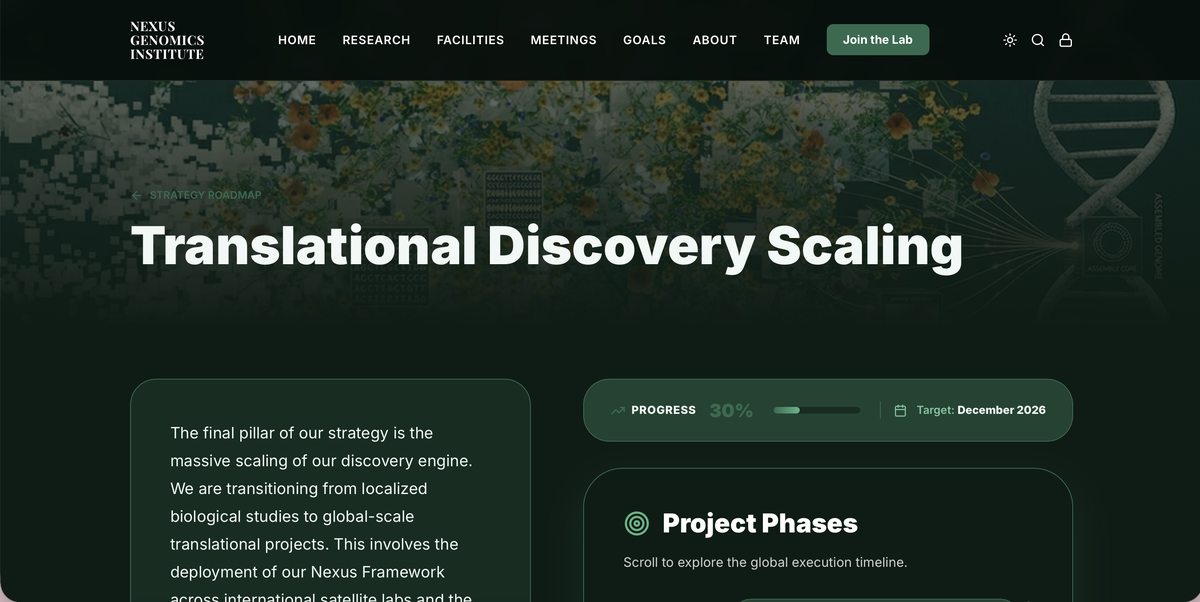
Task: Click the calendar icon beside Target
Action: pyautogui.click(x=900, y=410)
